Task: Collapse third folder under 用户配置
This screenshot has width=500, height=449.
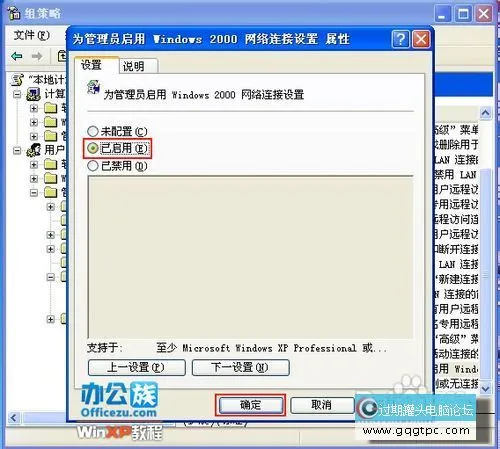Action: 34,192
